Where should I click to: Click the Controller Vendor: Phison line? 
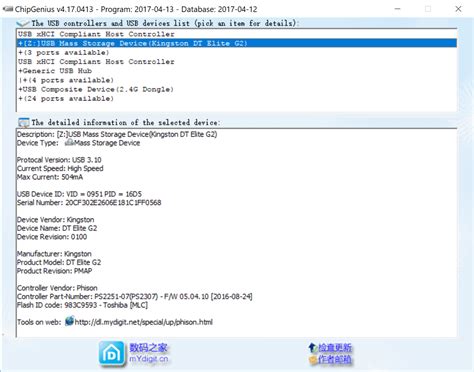click(57, 288)
